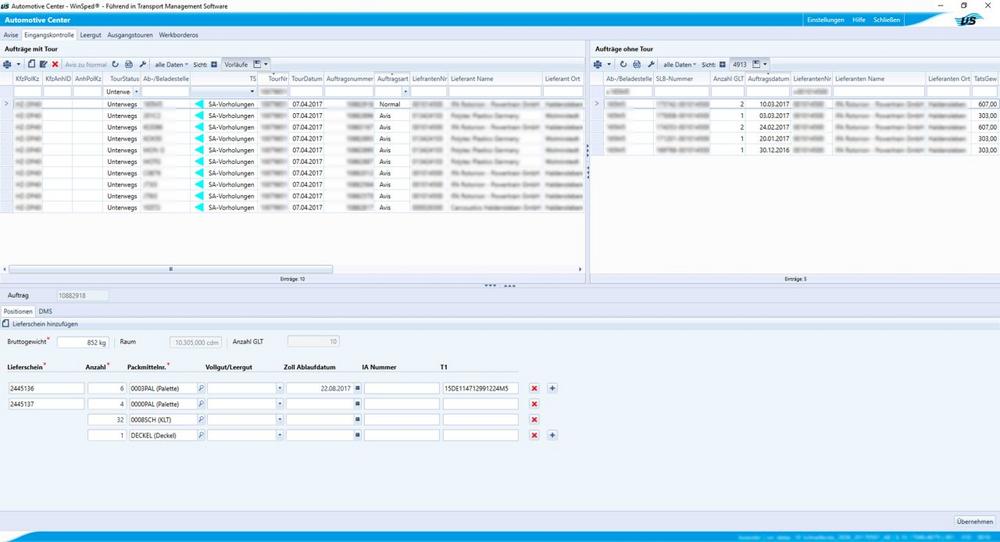Click Lieferschein hinzufügen
Image resolution: width=1000 pixels, height=542 pixels.
pyautogui.click(x=40, y=324)
